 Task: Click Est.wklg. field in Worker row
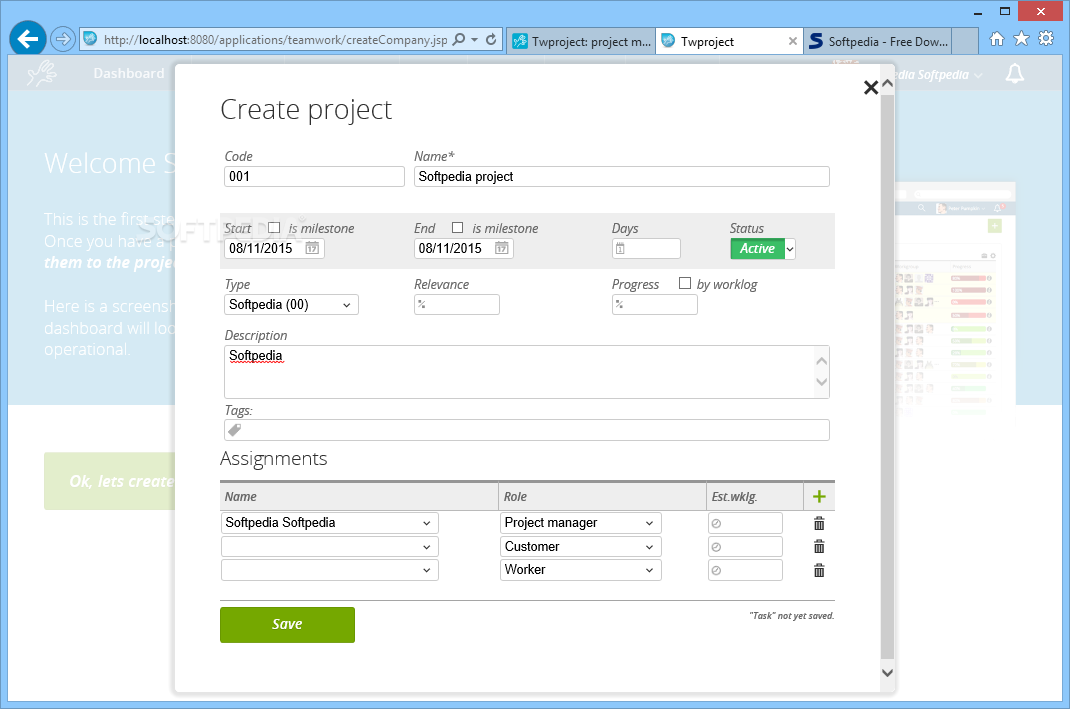pyautogui.click(x=745, y=570)
